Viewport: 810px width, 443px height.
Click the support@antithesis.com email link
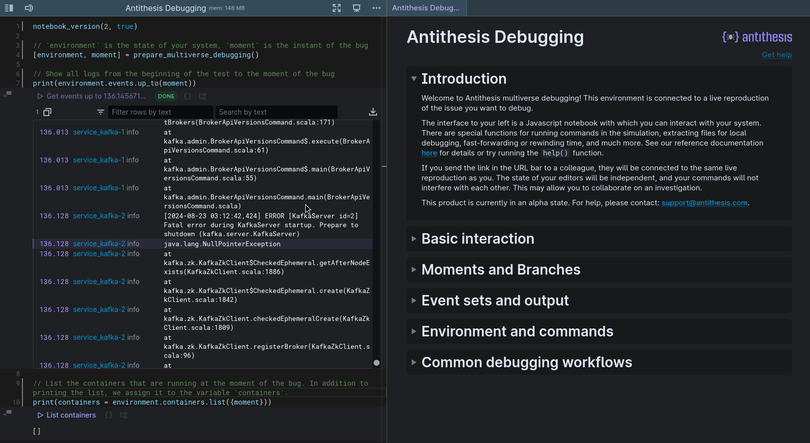click(x=704, y=203)
